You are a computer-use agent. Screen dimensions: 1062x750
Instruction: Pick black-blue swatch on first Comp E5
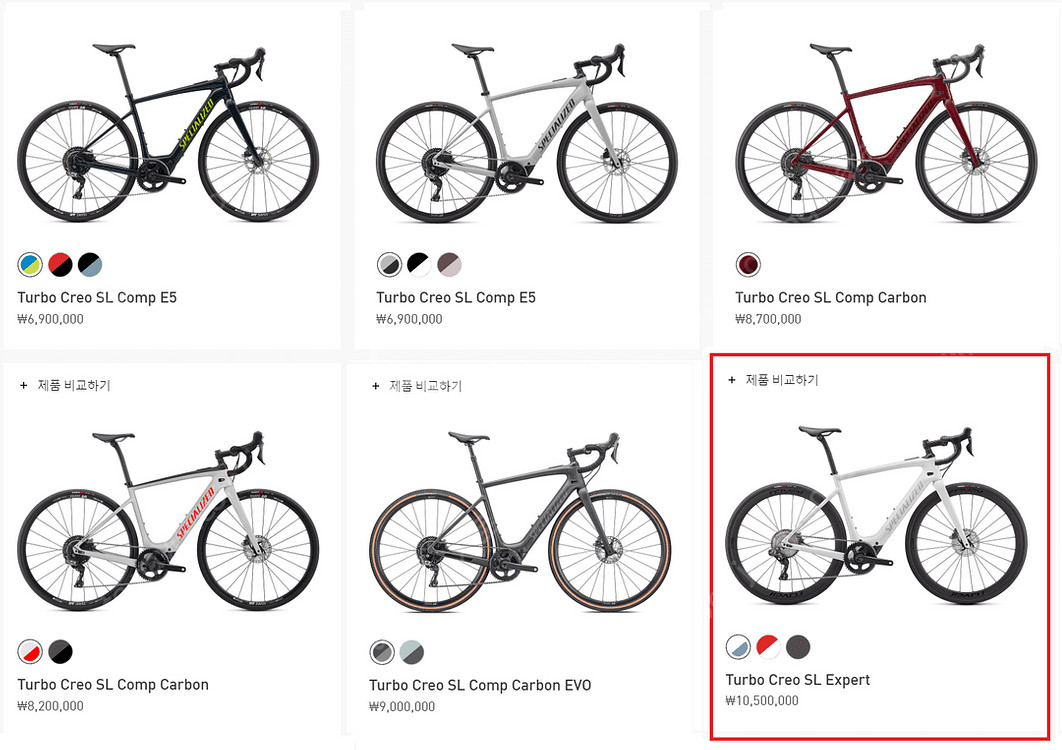(90, 264)
